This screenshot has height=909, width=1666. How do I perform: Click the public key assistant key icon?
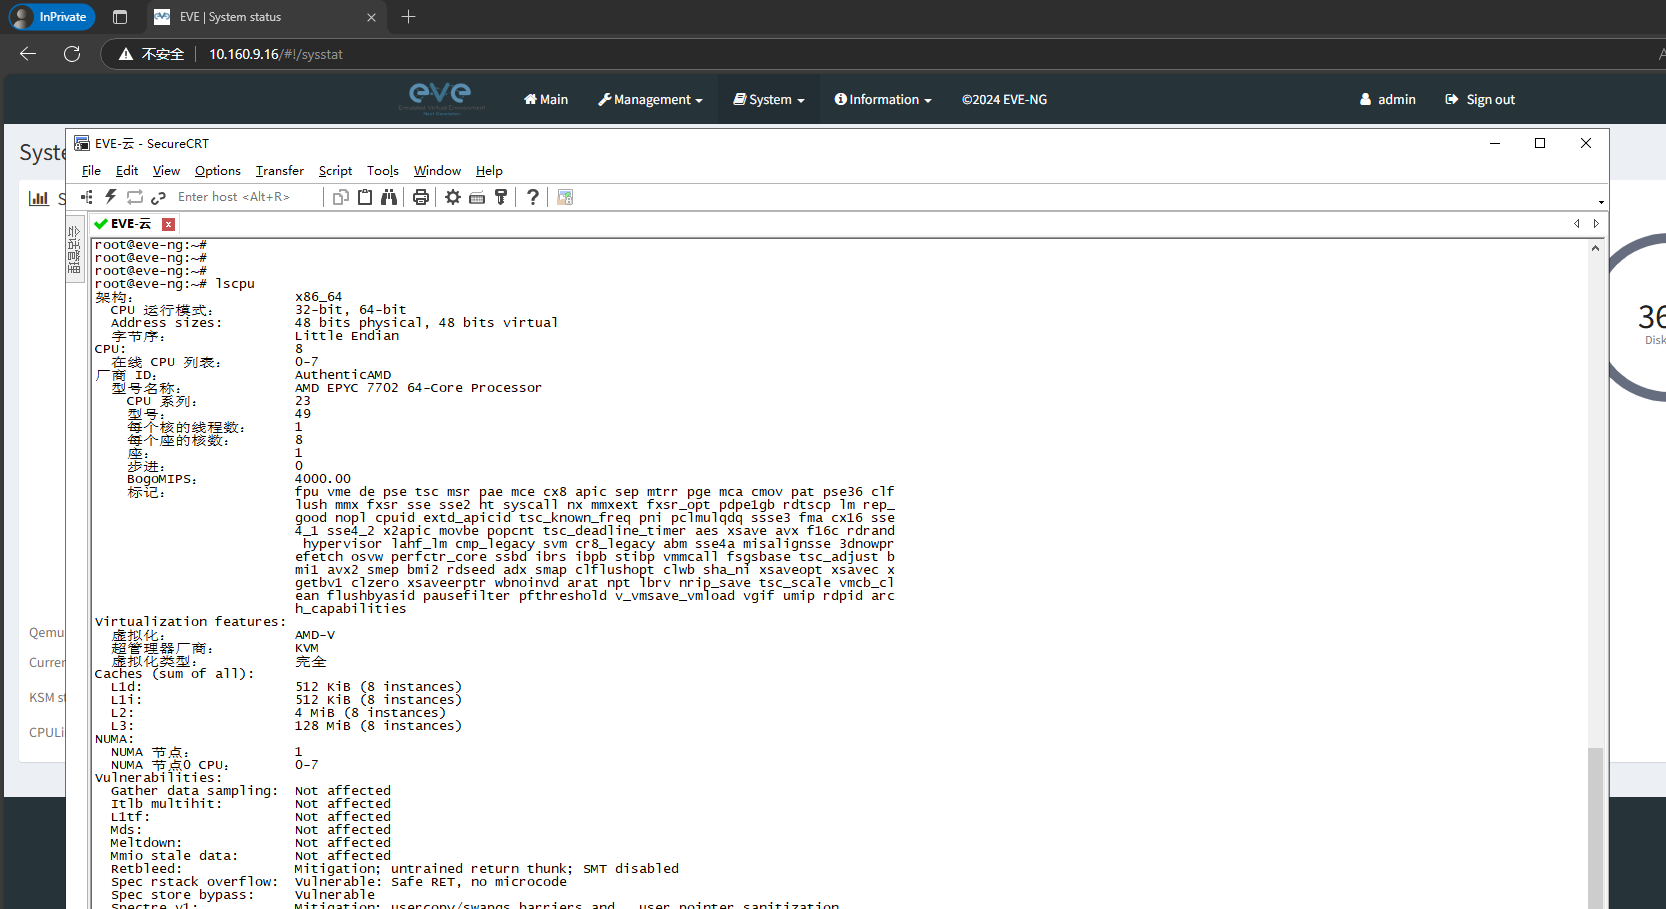coord(501,197)
